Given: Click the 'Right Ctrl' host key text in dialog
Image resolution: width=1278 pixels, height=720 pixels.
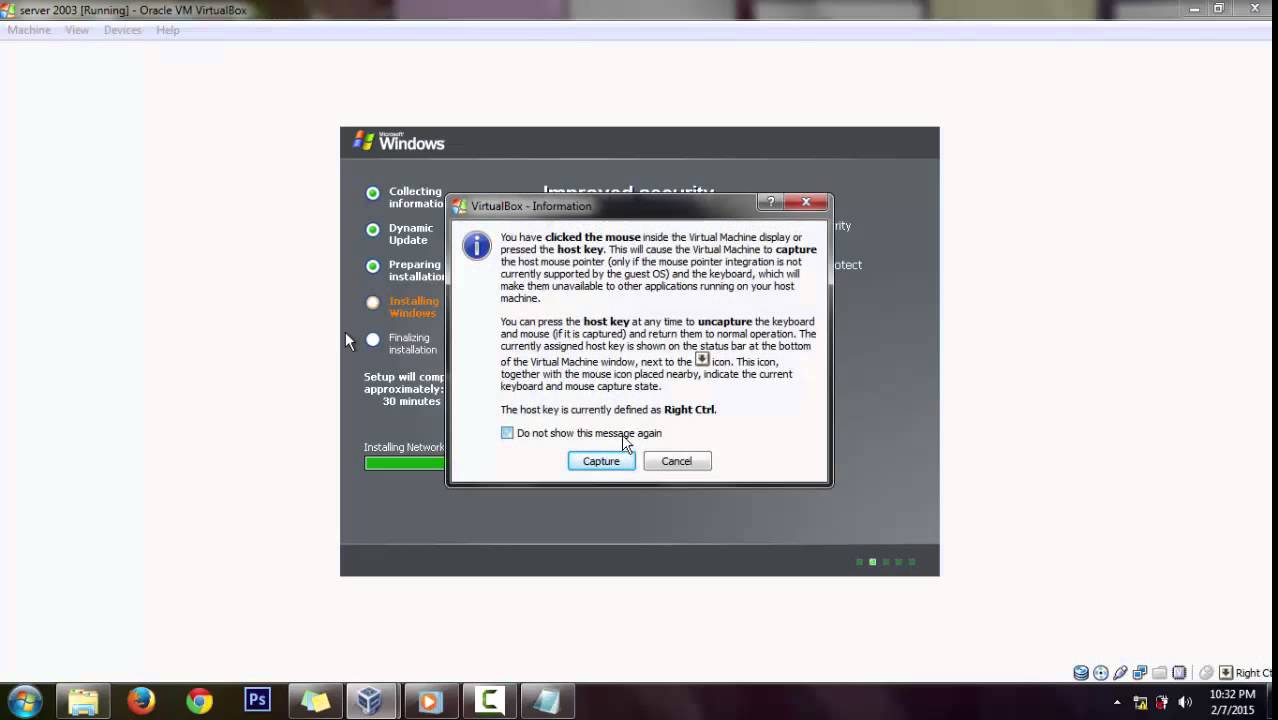Looking at the screenshot, I should 690,410.
